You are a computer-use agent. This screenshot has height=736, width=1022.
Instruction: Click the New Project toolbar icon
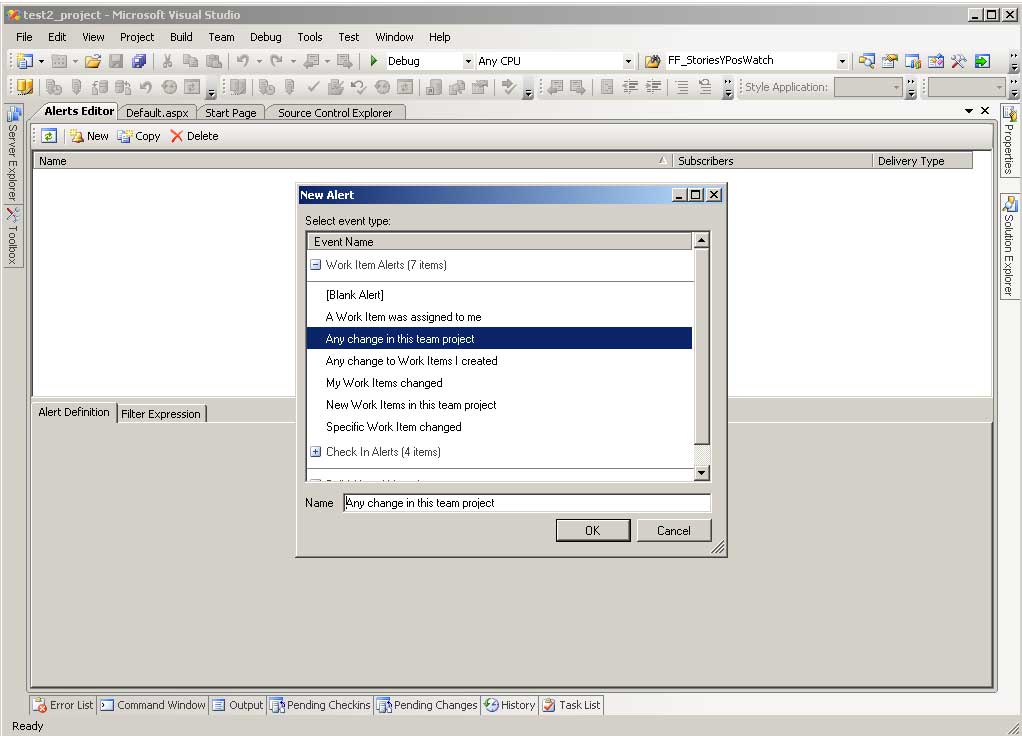click(x=25, y=61)
